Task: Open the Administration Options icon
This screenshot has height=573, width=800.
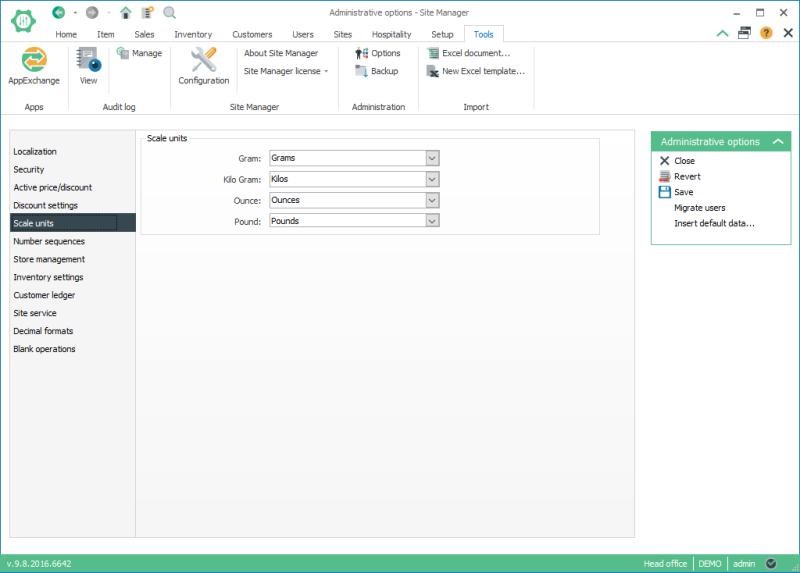Action: [362, 53]
